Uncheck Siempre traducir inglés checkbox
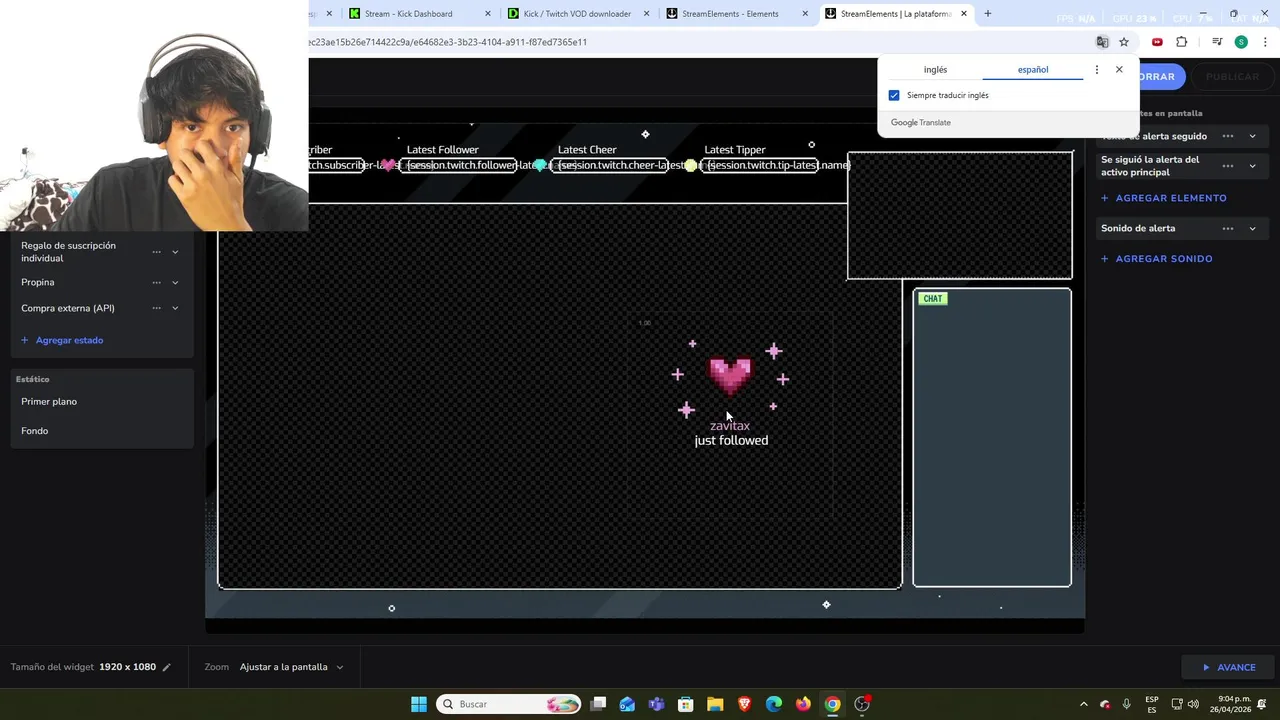The height and width of the screenshot is (720, 1280). coord(894,95)
